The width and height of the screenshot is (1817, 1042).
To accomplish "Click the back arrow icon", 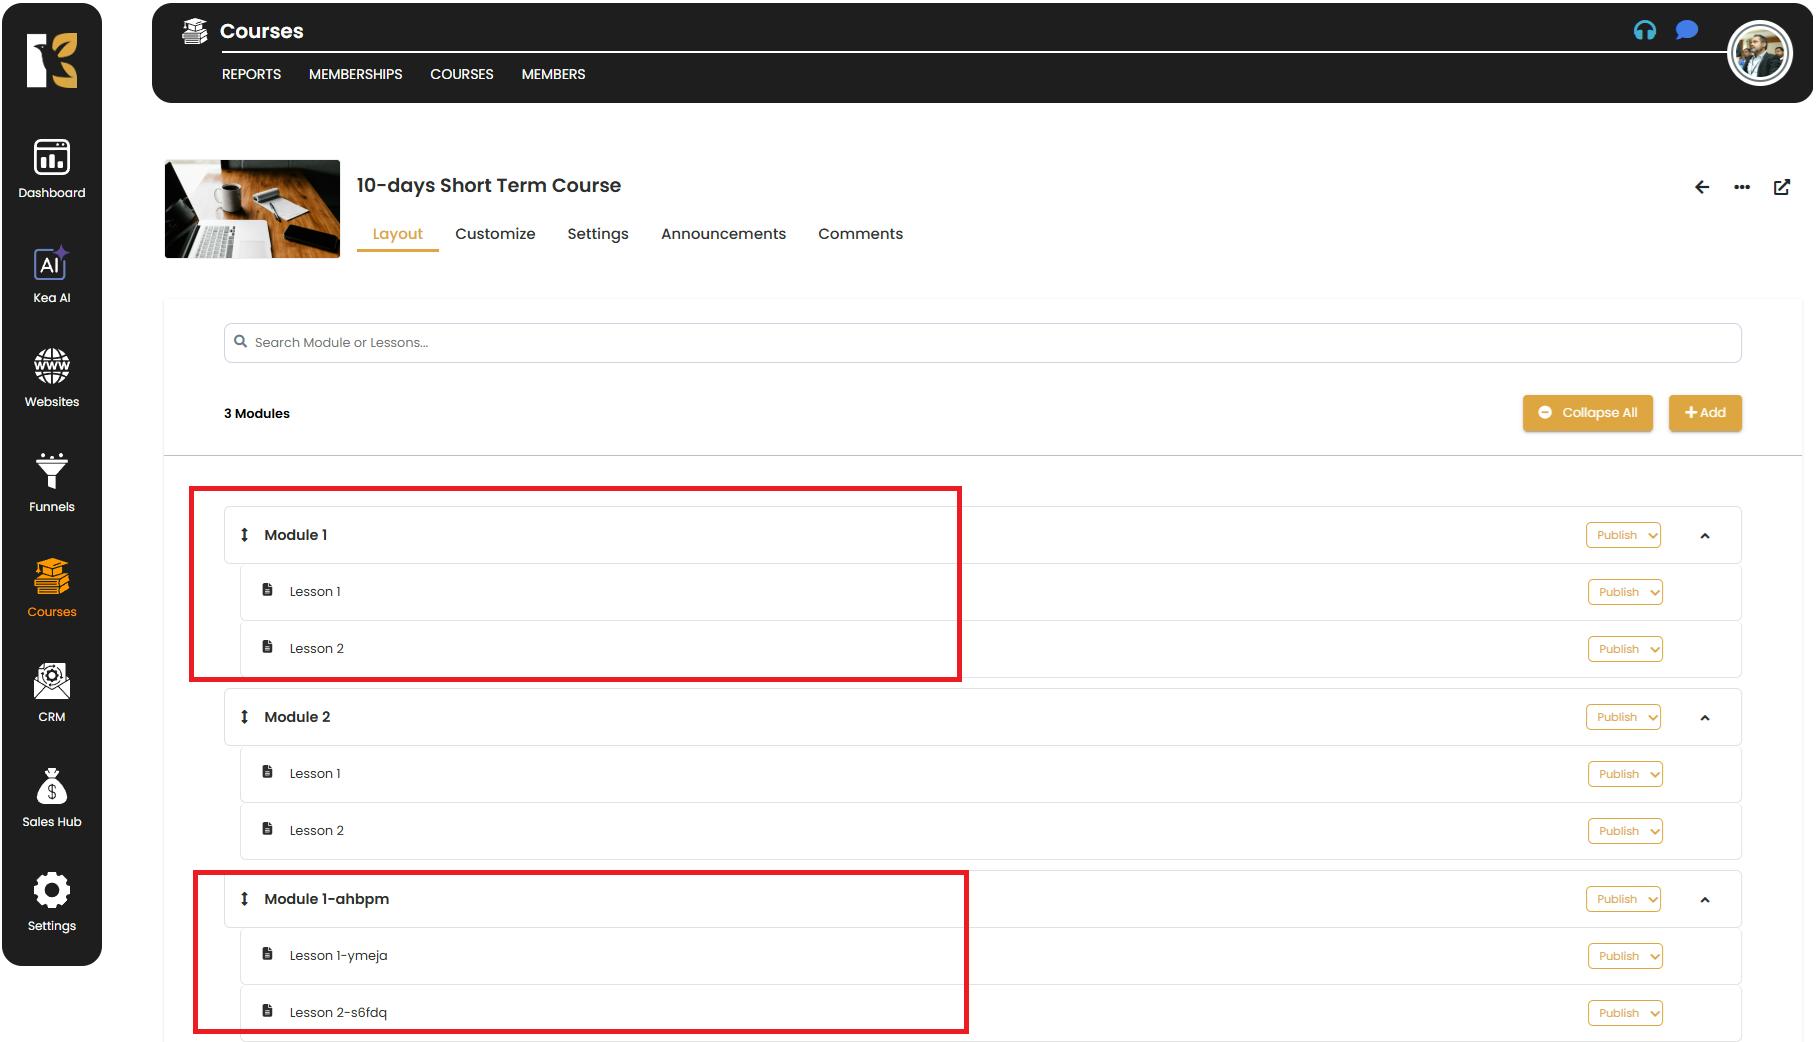I will 1701,187.
